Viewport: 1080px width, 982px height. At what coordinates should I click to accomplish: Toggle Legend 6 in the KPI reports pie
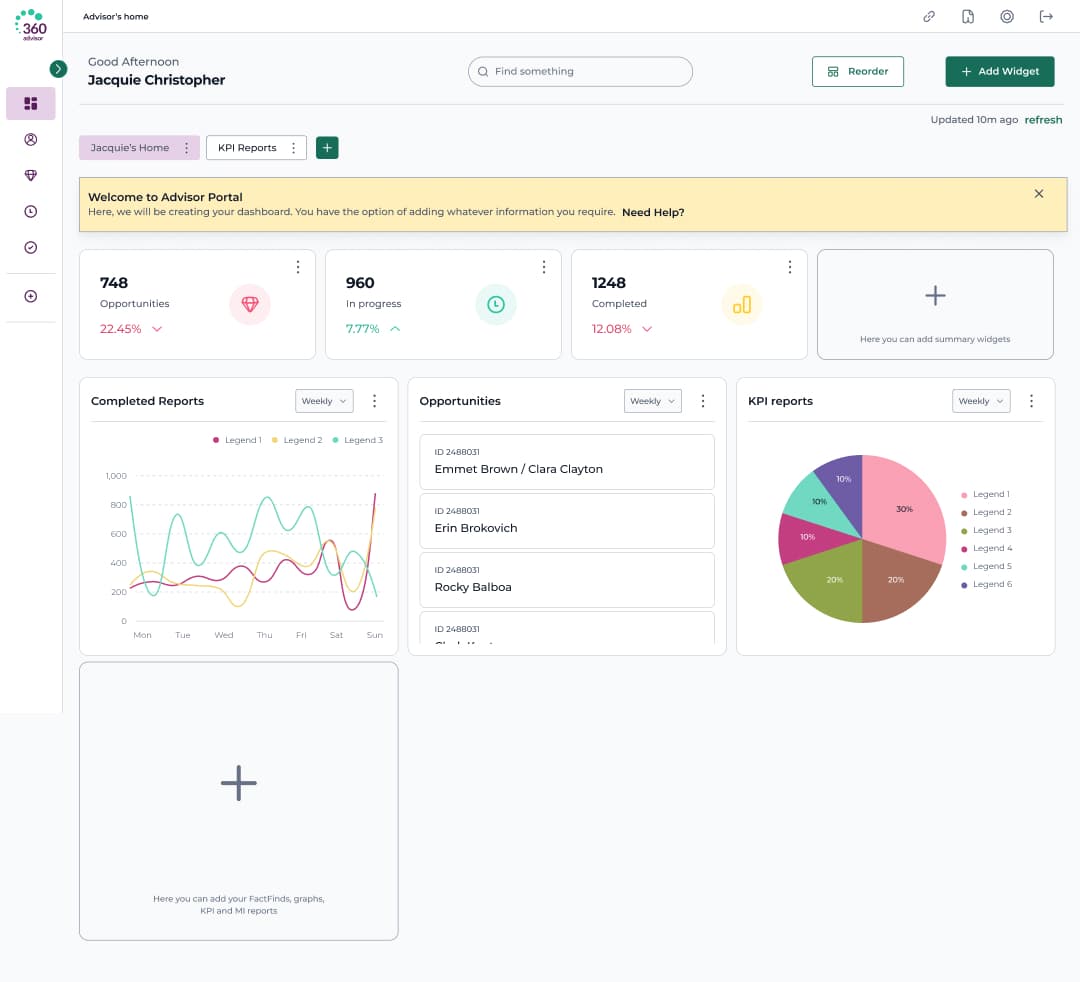pos(986,584)
